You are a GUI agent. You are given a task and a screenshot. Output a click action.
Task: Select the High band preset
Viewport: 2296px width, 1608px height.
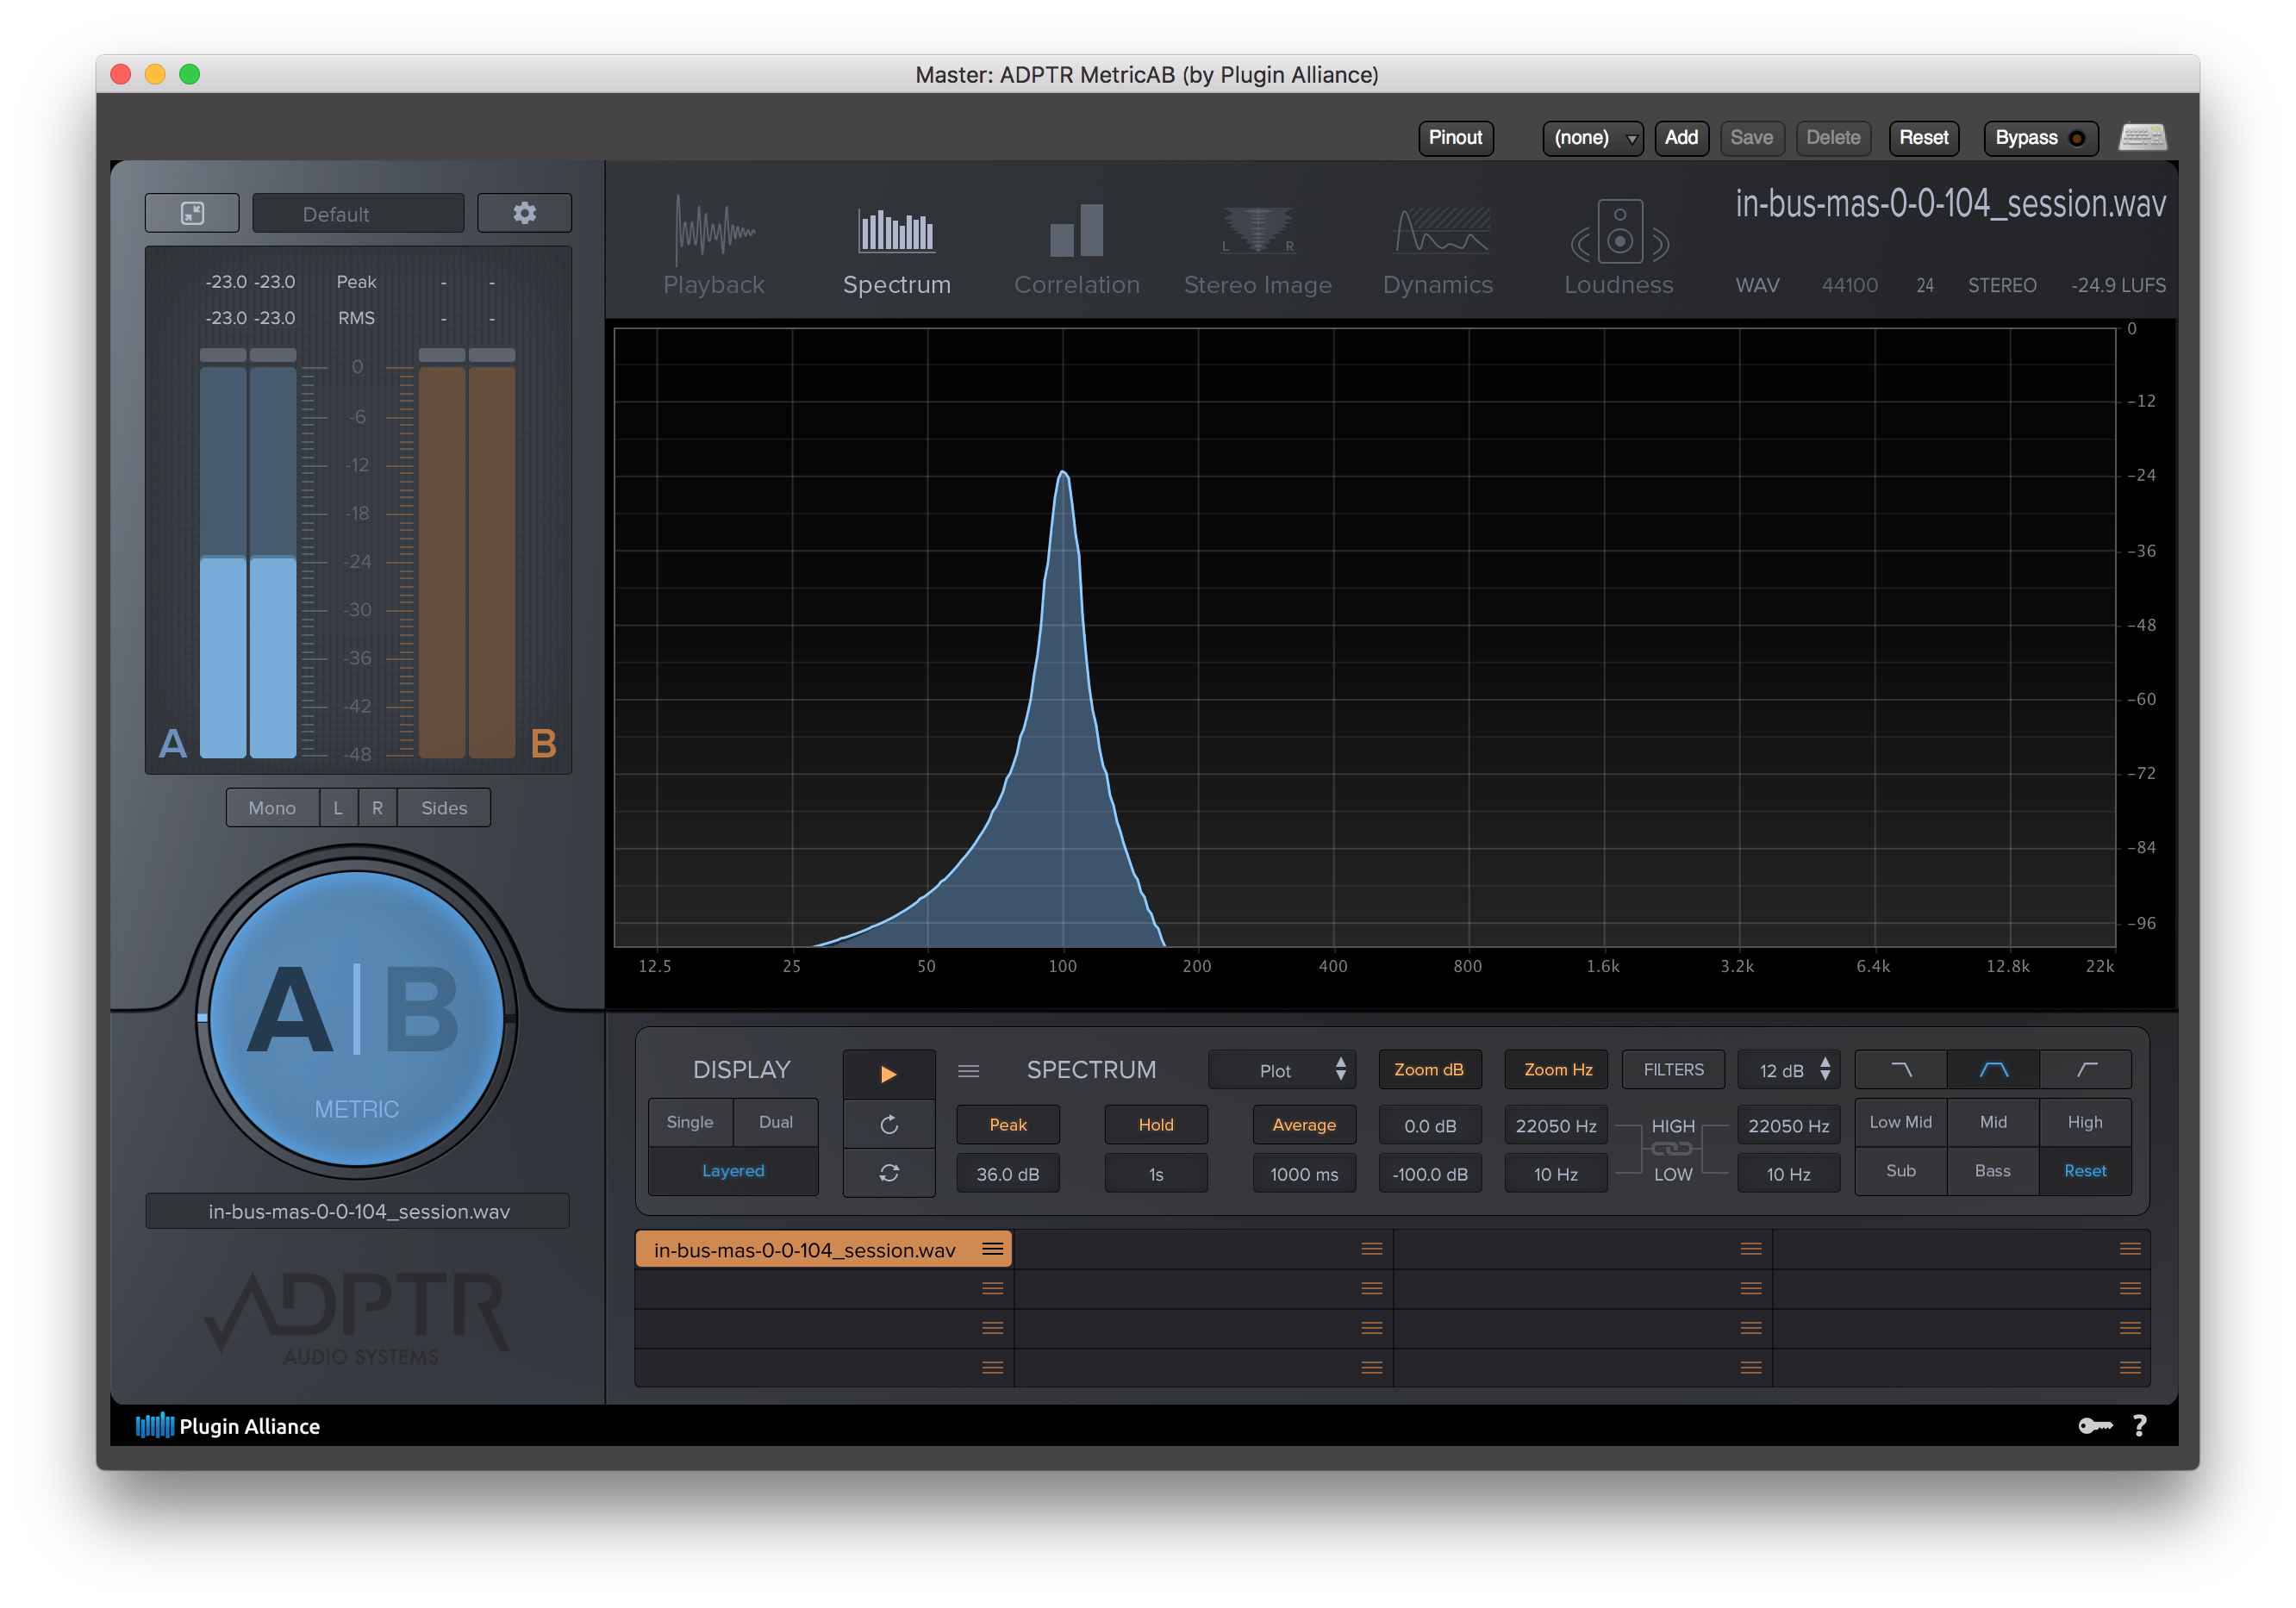(x=2085, y=1122)
